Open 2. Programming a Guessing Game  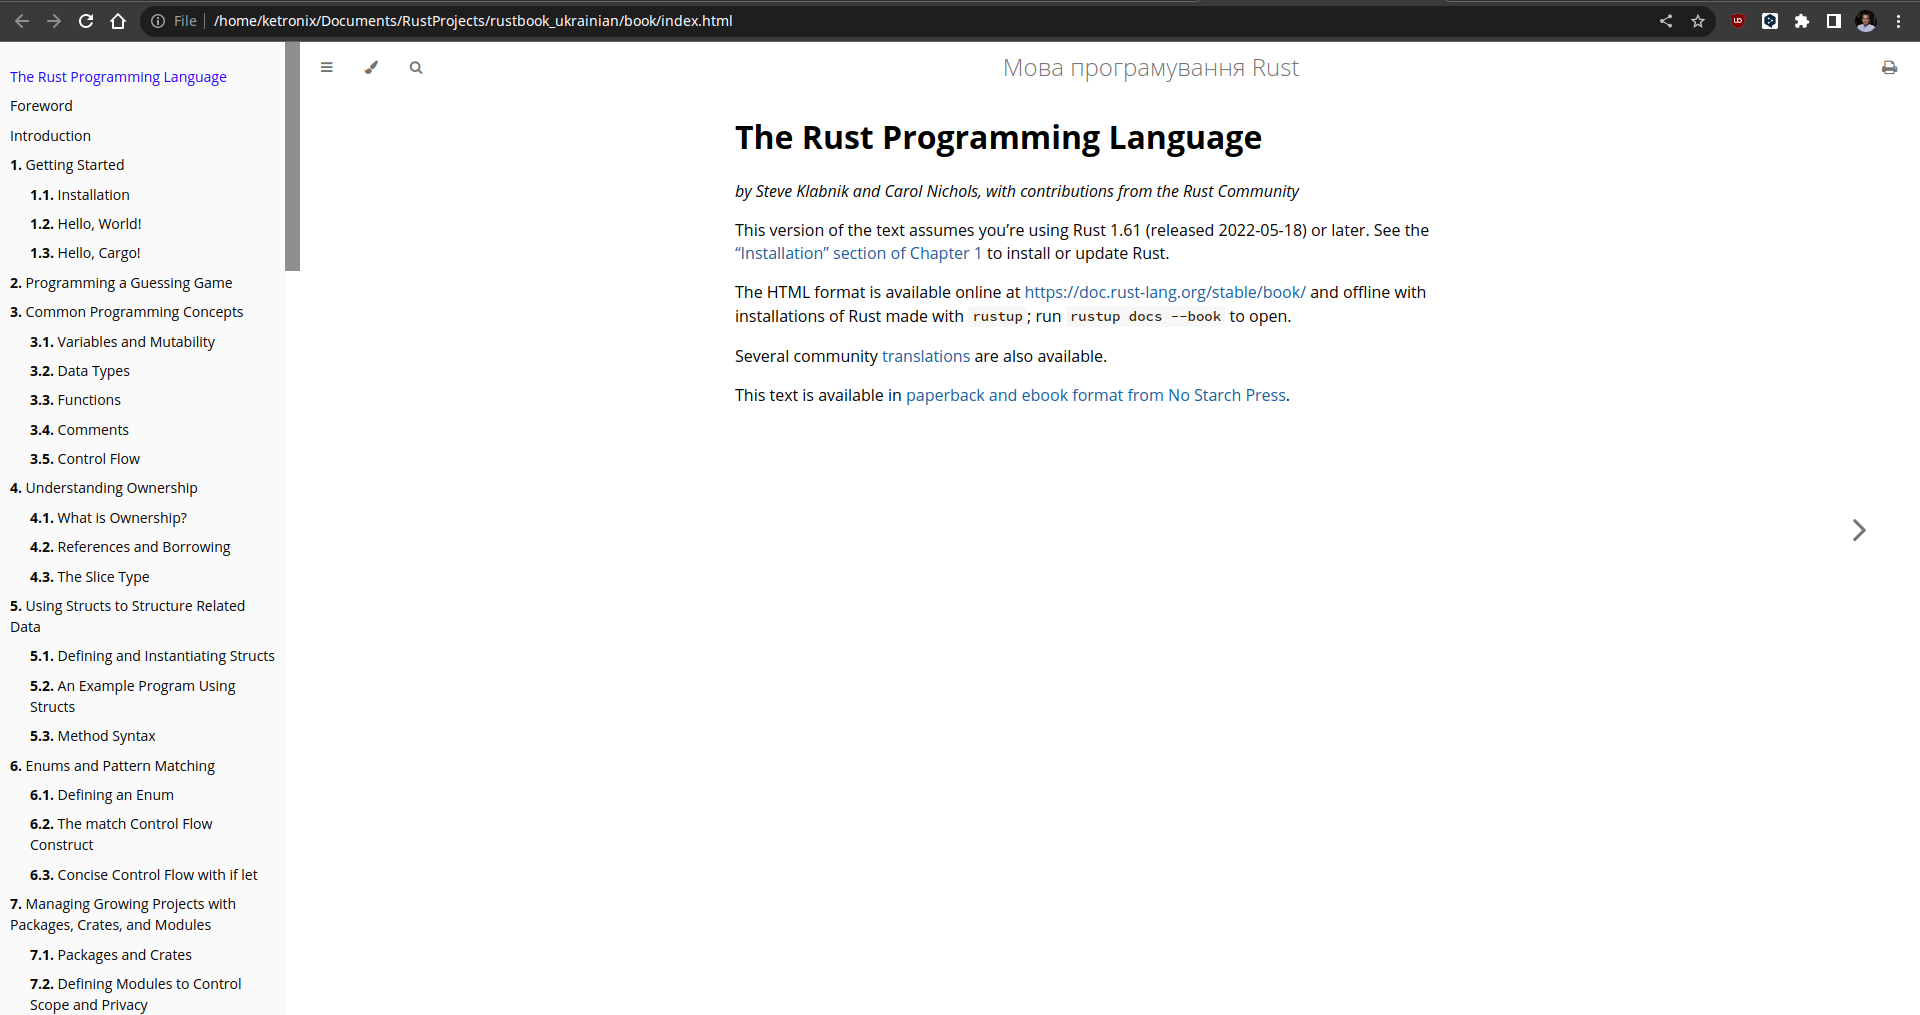coord(121,283)
